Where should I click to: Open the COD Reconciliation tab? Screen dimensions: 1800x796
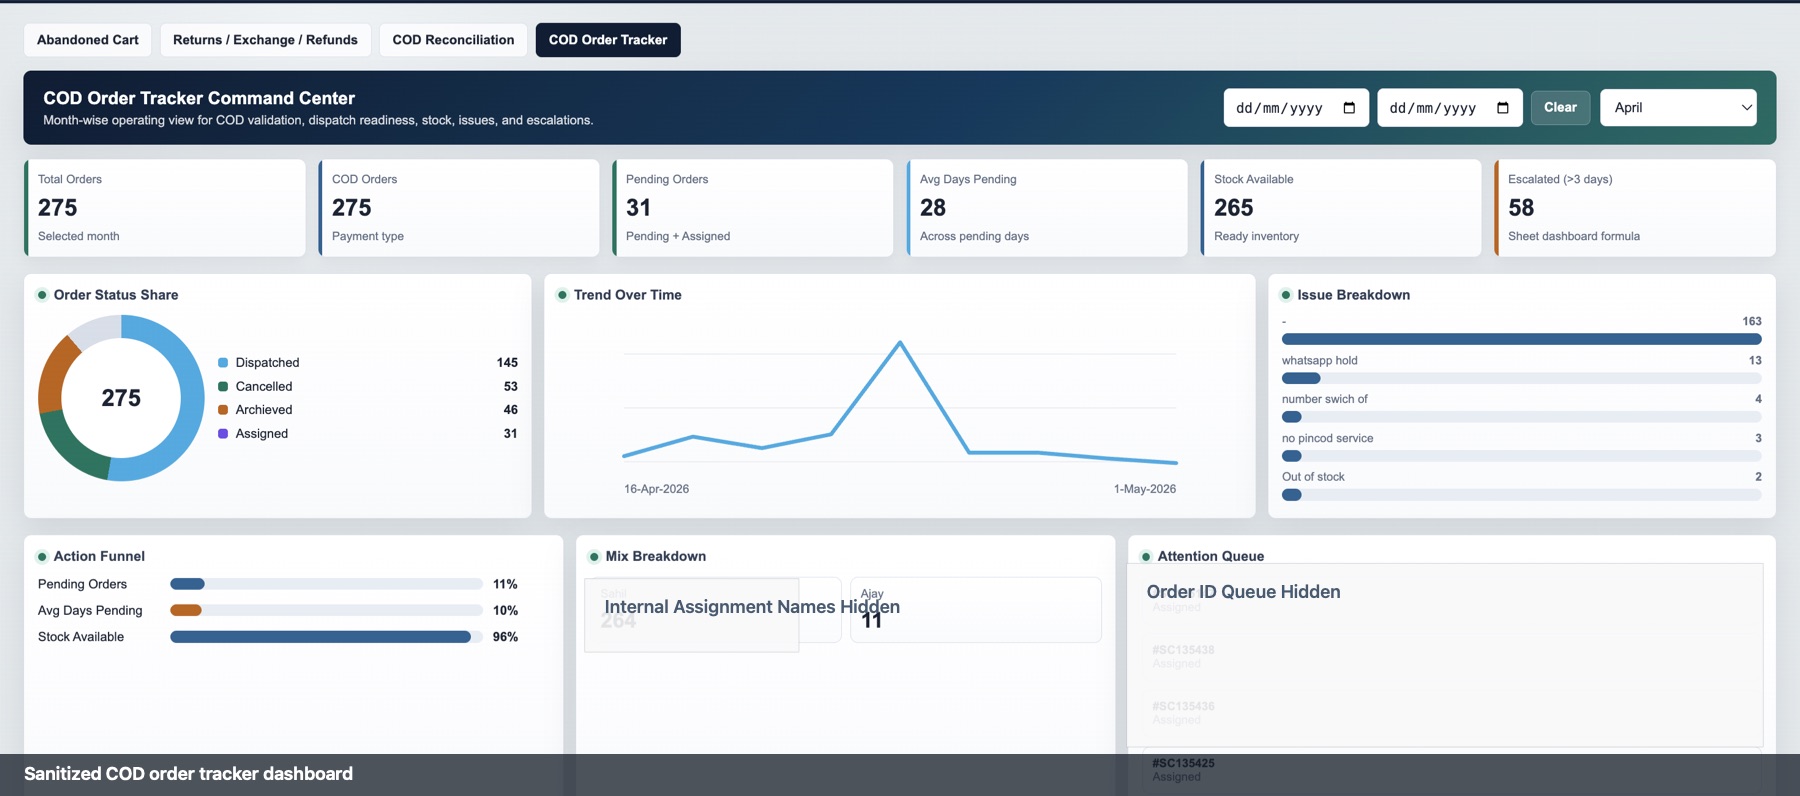pyautogui.click(x=453, y=40)
